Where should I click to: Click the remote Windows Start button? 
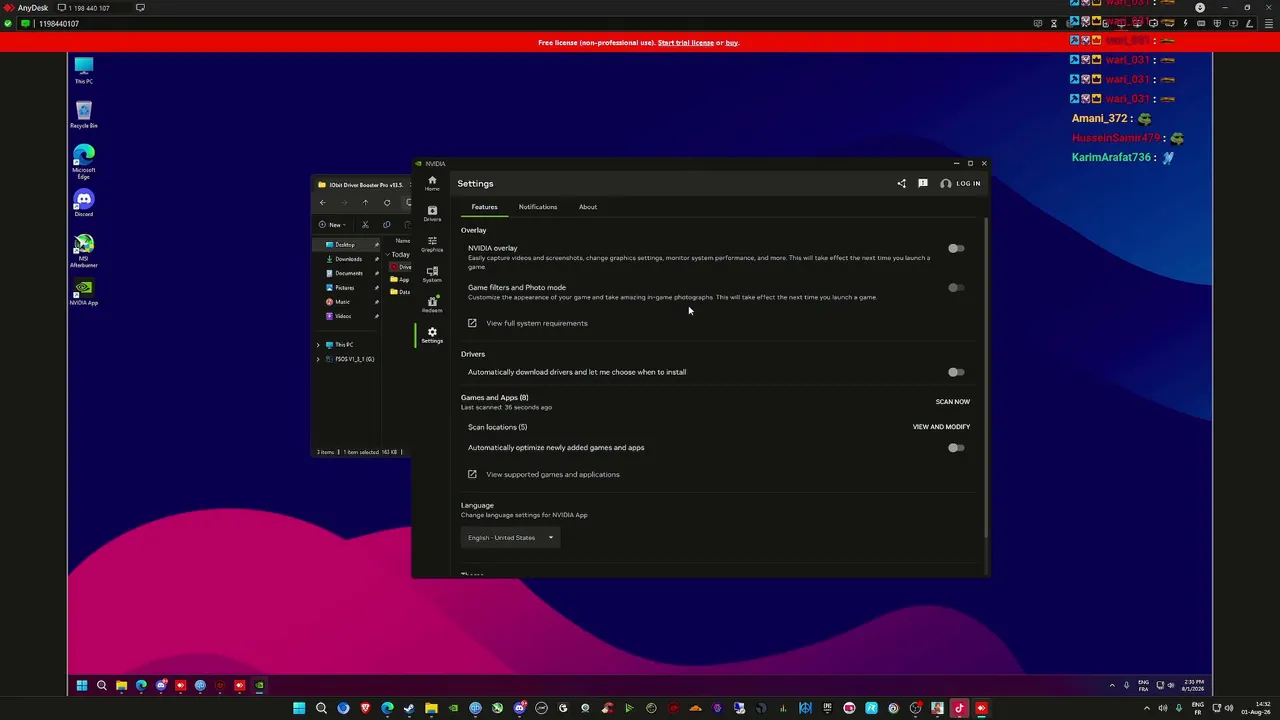(x=82, y=686)
